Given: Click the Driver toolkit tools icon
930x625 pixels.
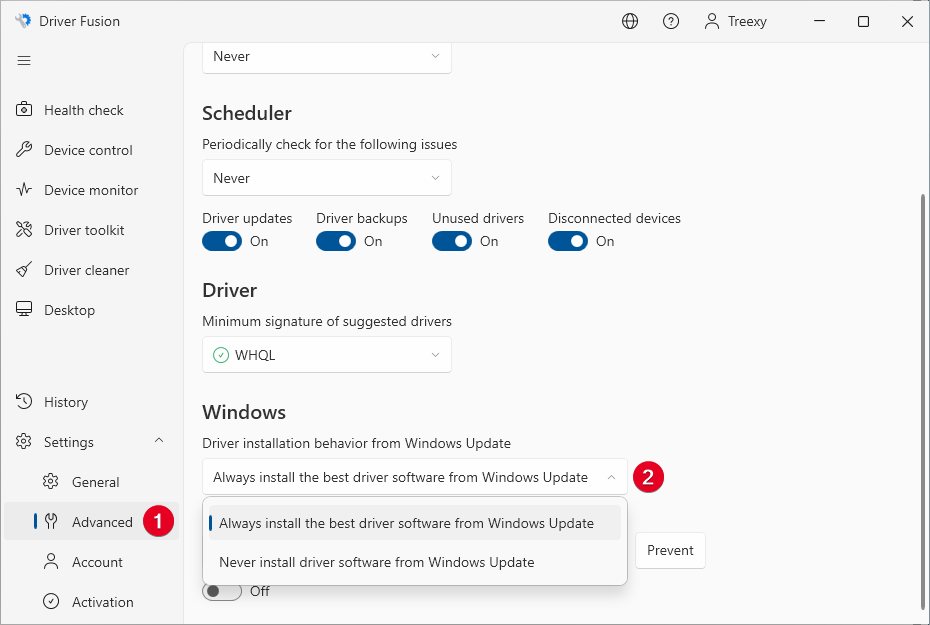Looking at the screenshot, I should click(x=24, y=229).
